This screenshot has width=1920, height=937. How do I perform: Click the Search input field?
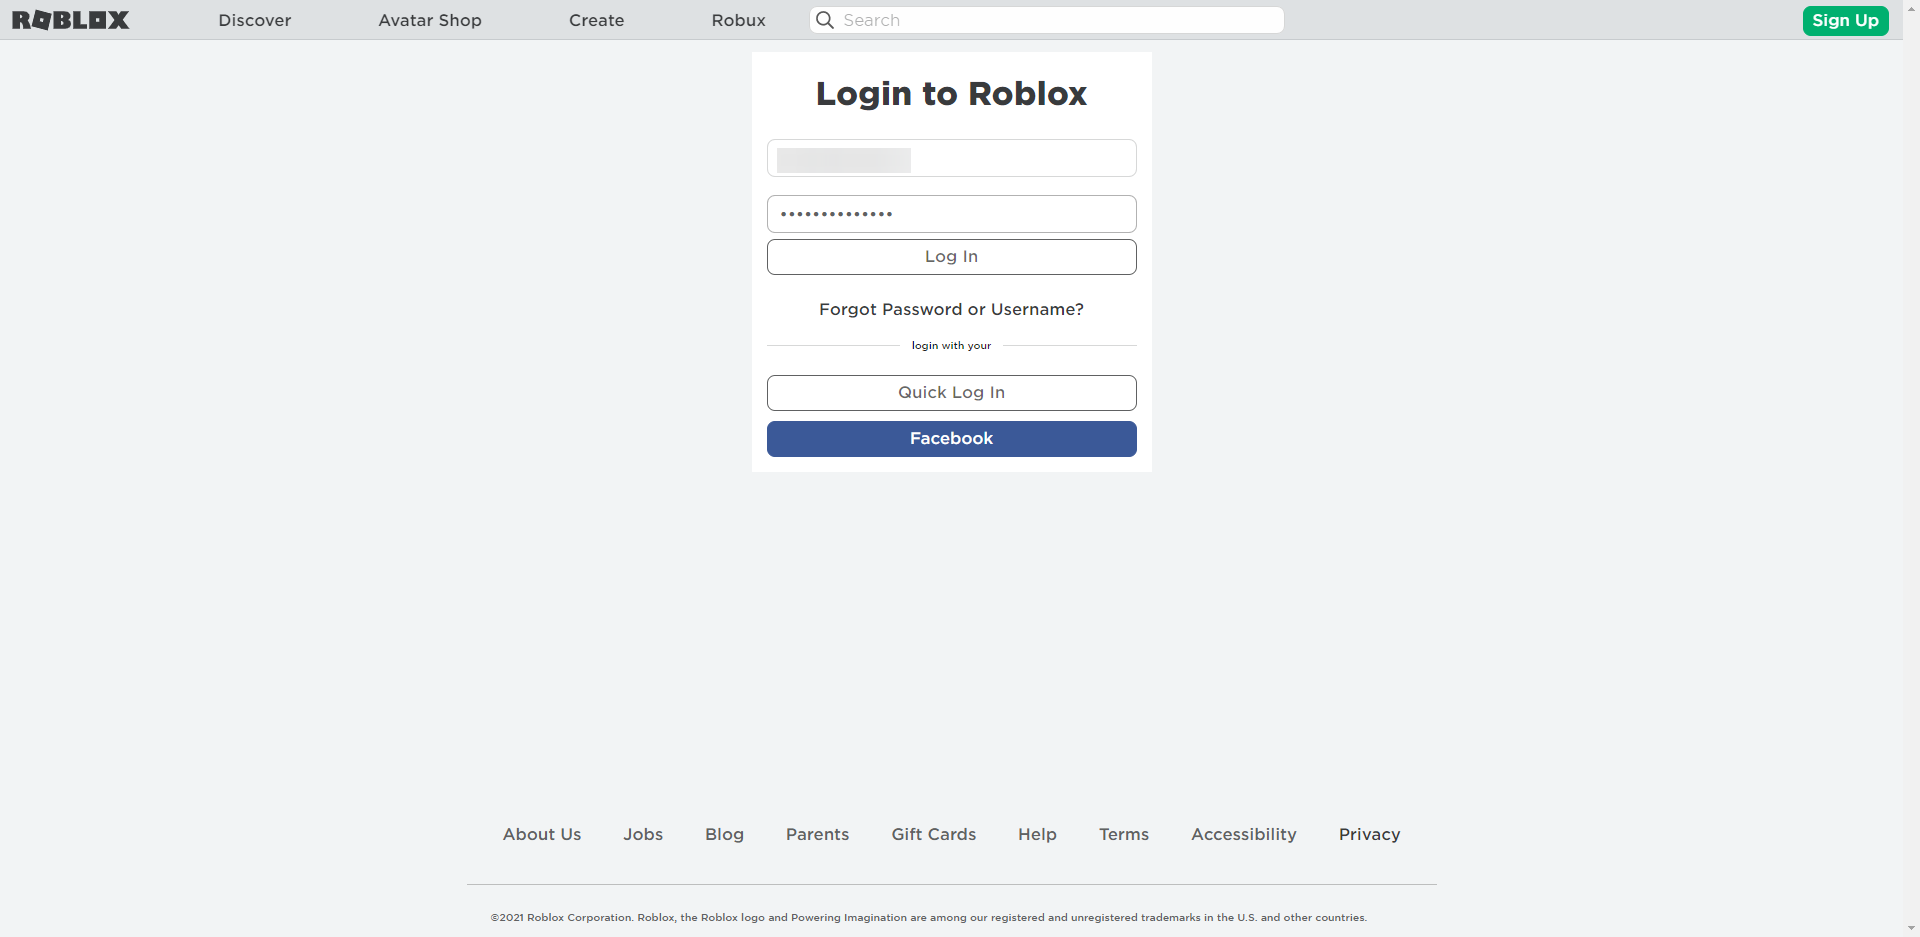click(1046, 20)
